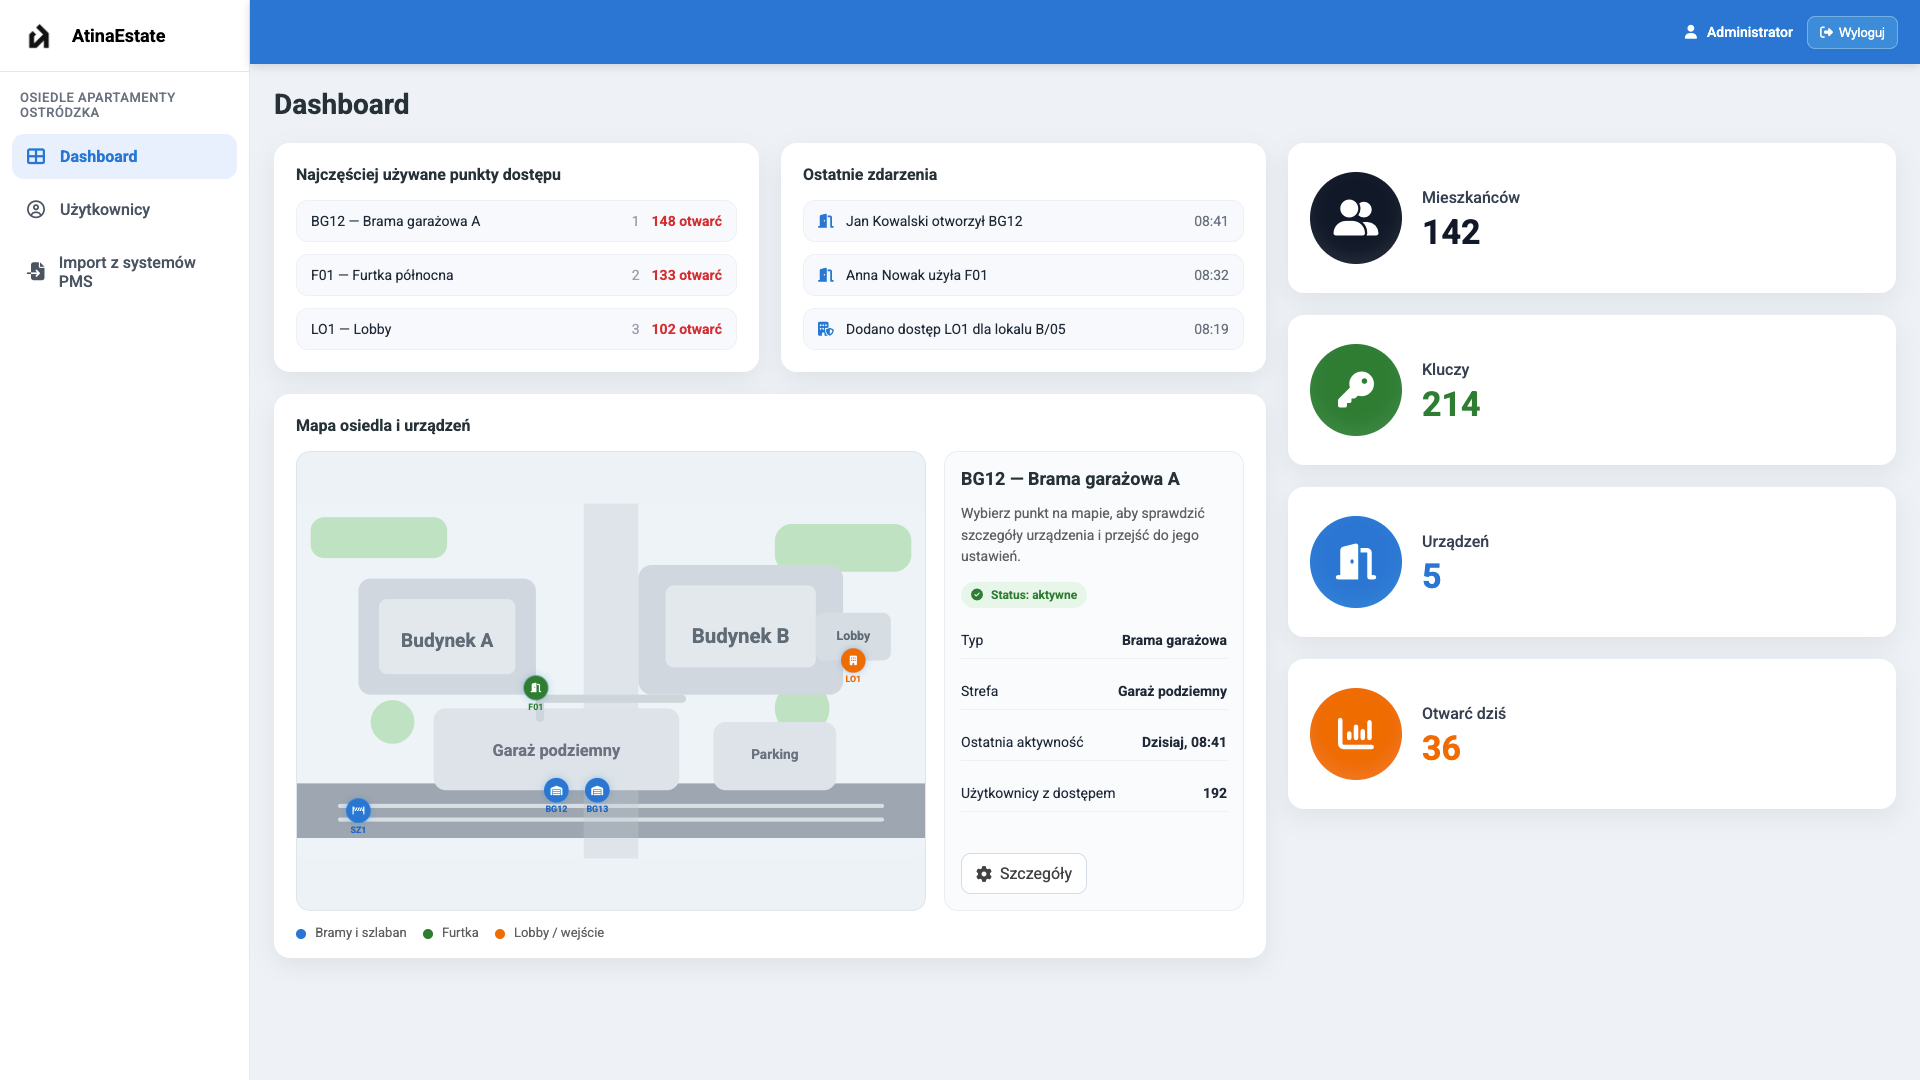The height and width of the screenshot is (1080, 1920).
Task: Select F01 — Furtka północna row
Action: click(516, 276)
